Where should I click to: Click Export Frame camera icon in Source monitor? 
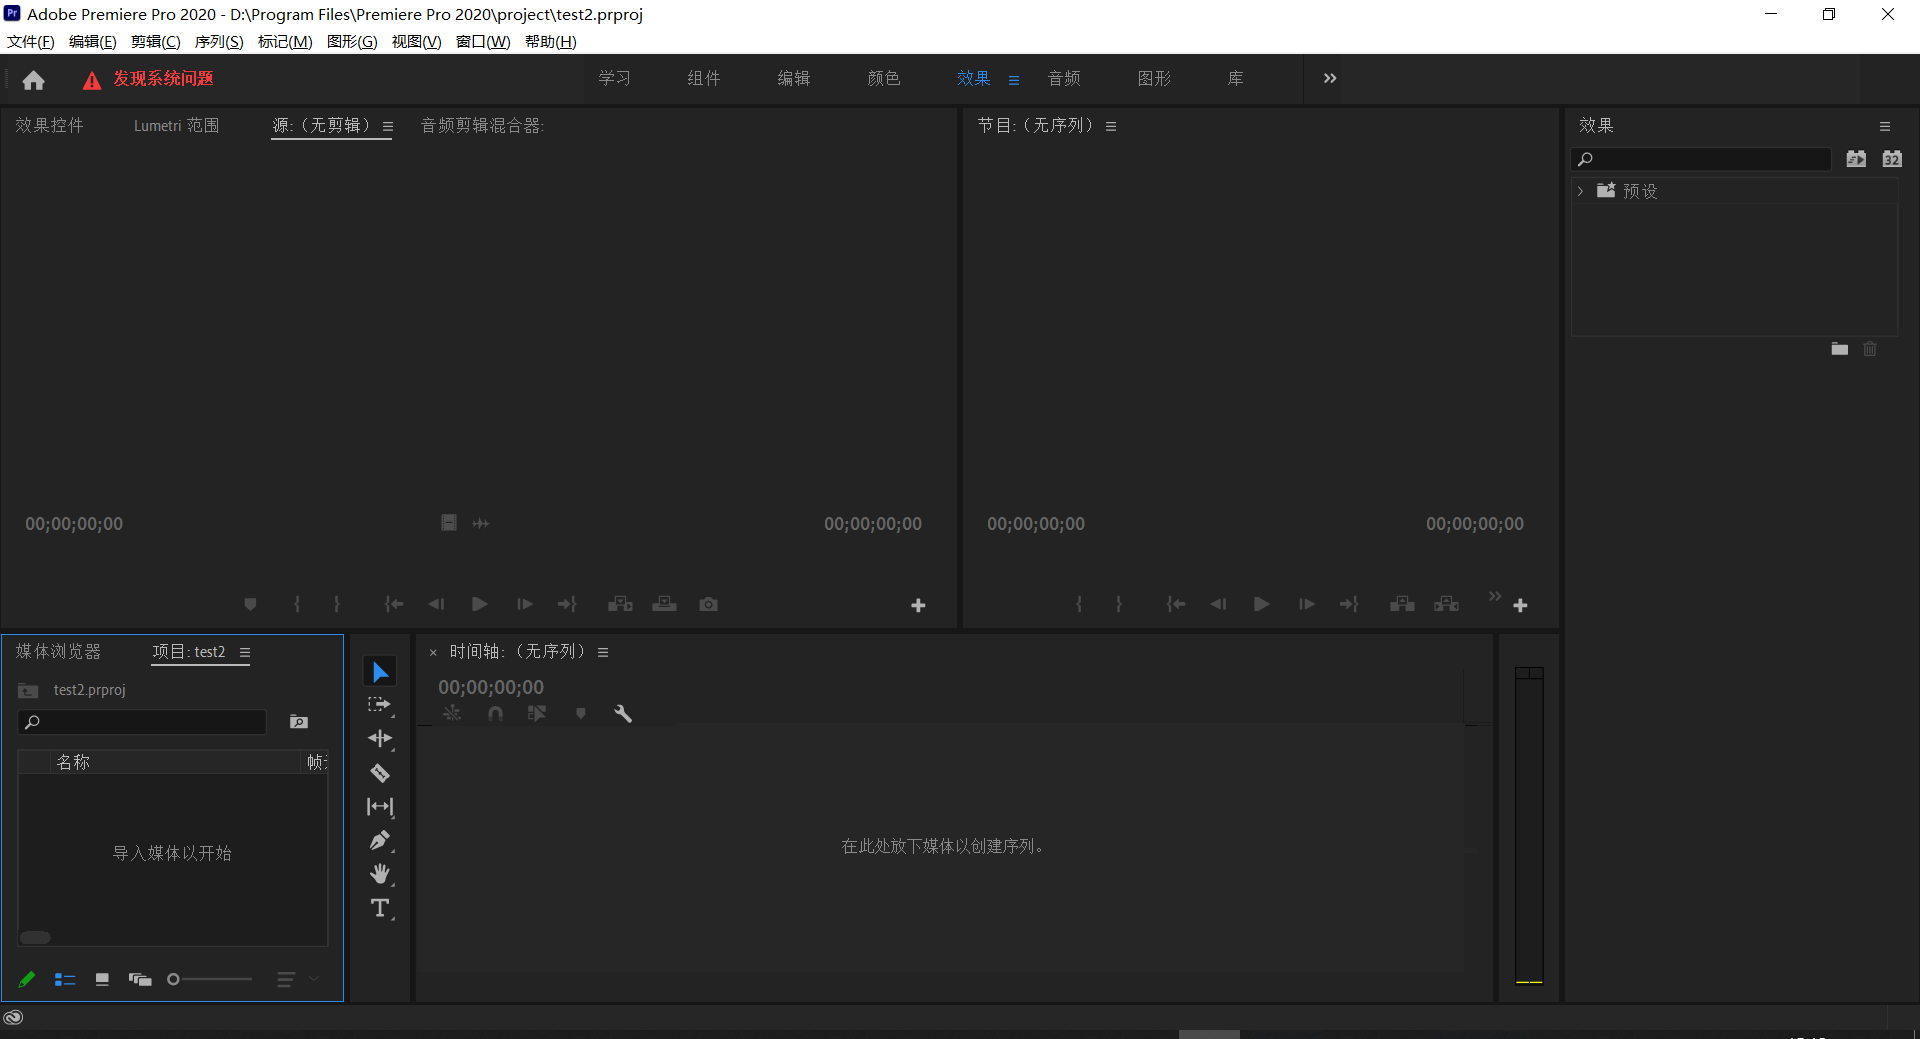point(708,604)
